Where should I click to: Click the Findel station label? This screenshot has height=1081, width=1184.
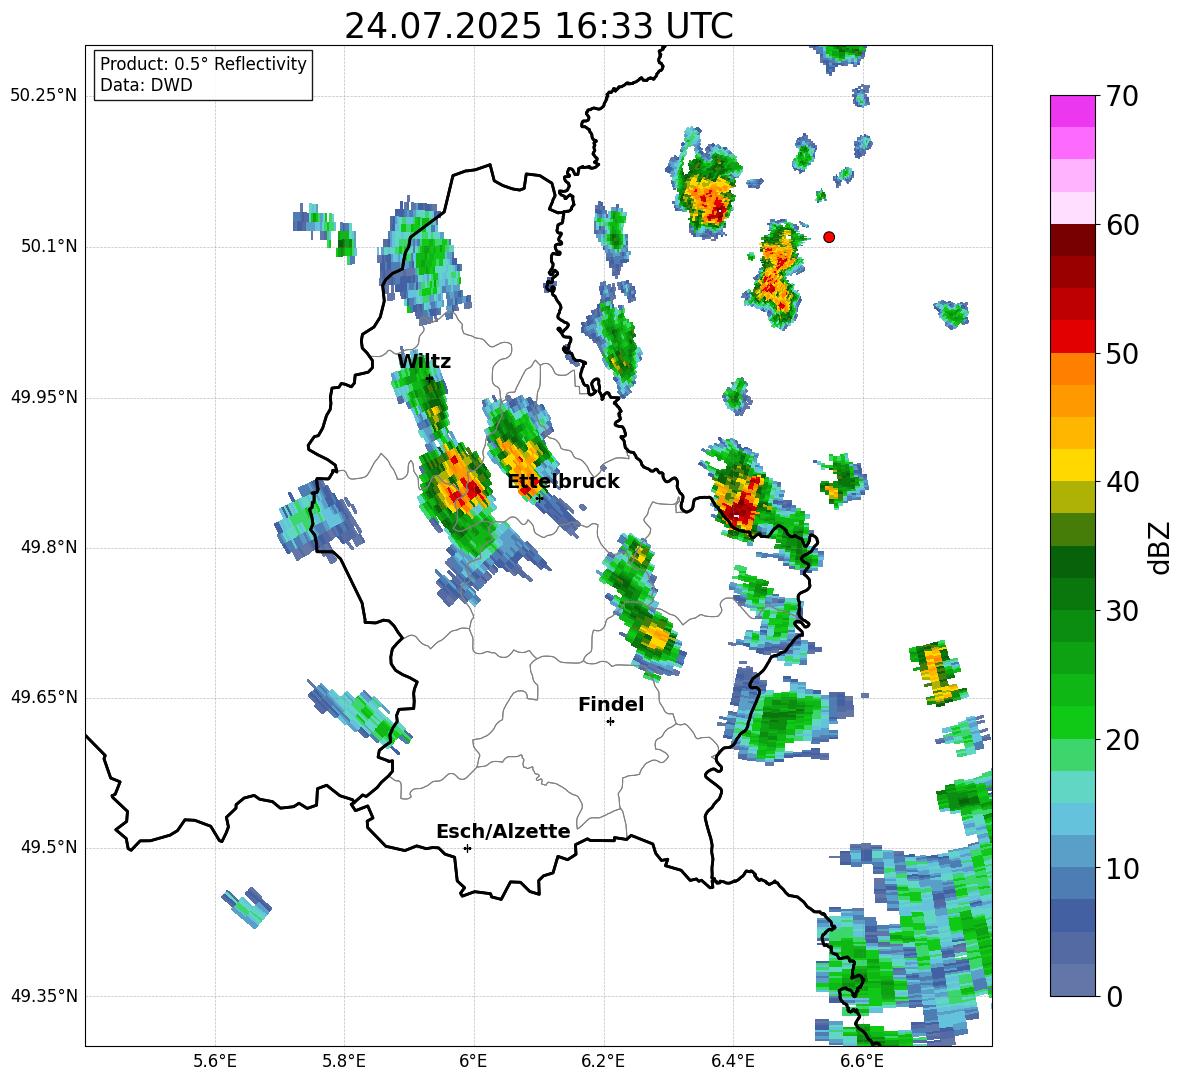pyautogui.click(x=611, y=704)
